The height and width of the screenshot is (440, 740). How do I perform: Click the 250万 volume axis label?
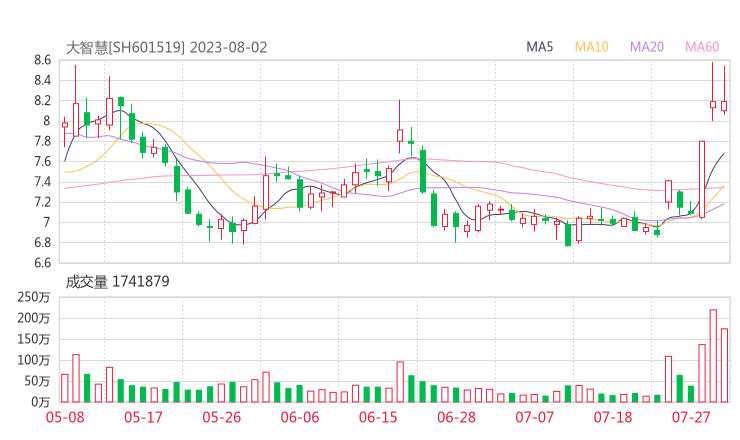tap(34, 297)
